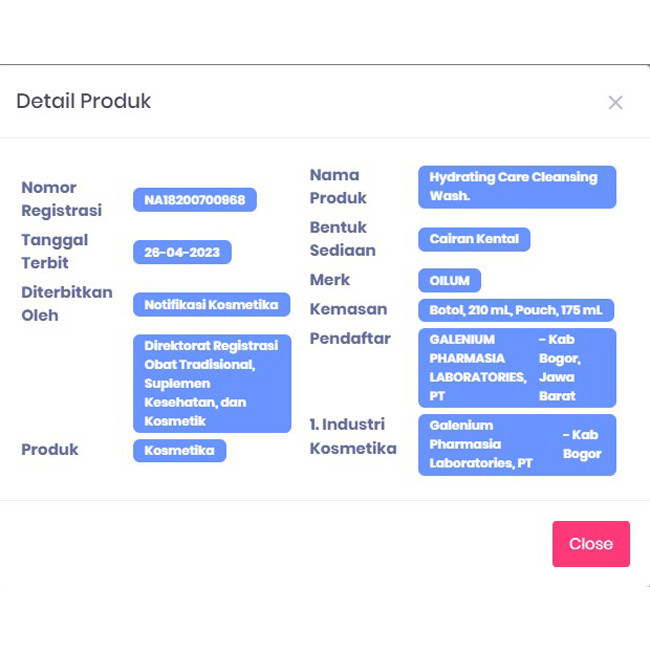Viewport: 650px width, 650px height.
Task: Close the Detail Produk dialog with X
Action: point(615,102)
